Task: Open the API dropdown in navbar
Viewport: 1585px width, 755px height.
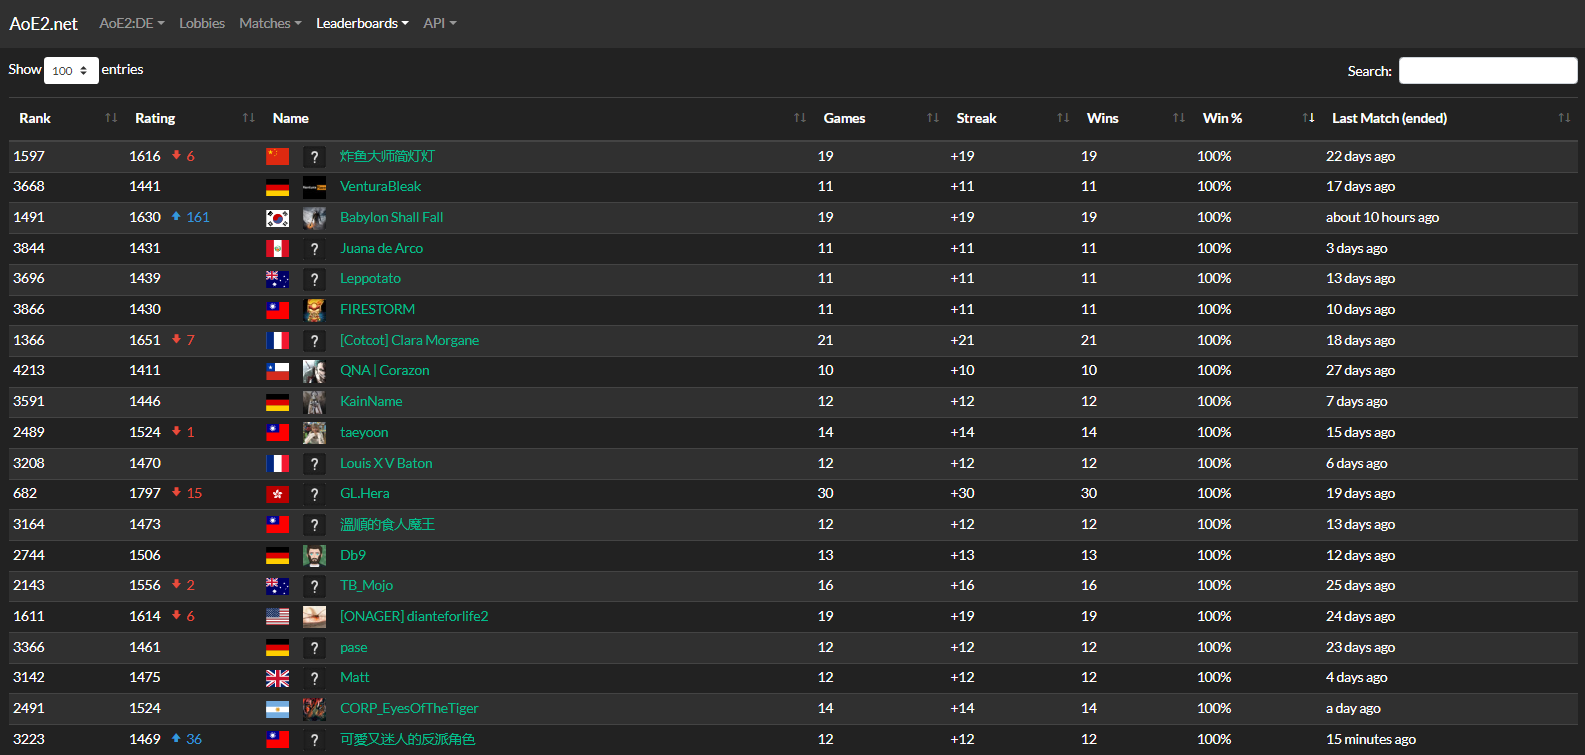Action: 439,23
